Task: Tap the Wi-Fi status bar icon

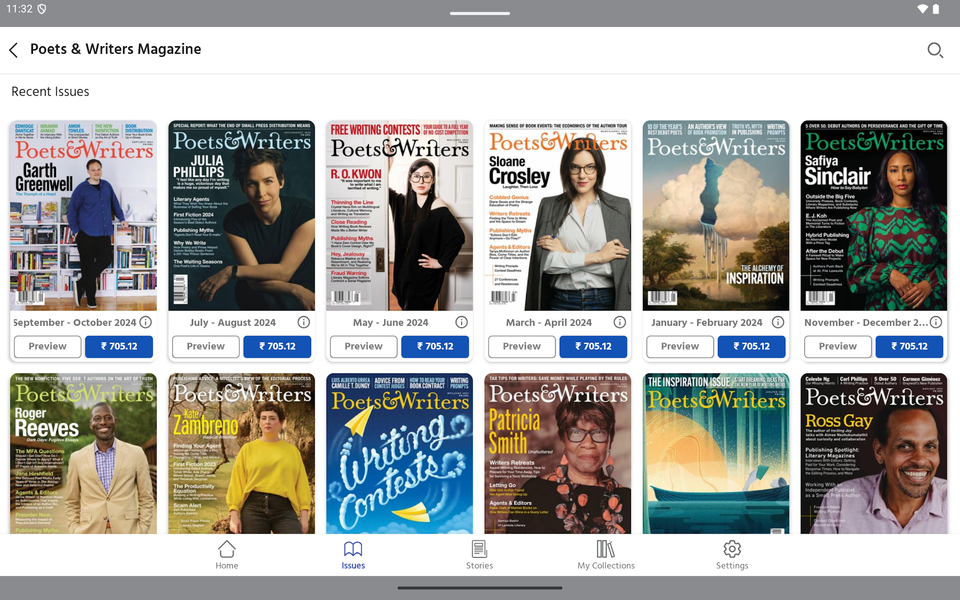Action: [922, 9]
